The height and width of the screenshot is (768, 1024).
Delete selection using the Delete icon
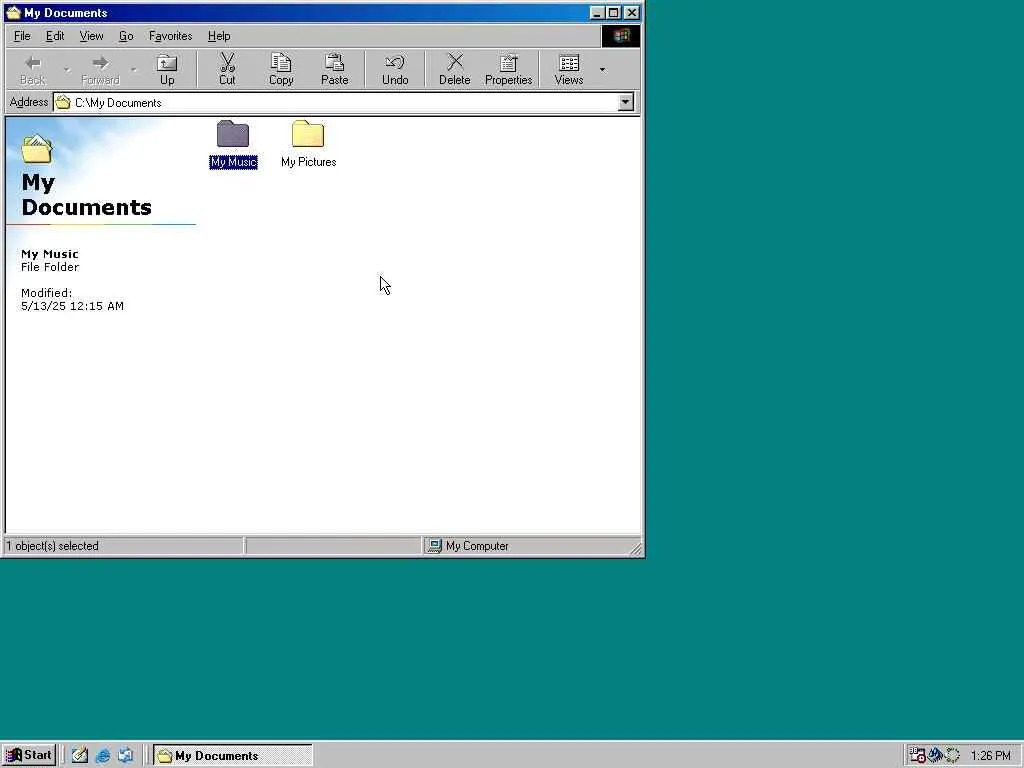click(x=455, y=69)
